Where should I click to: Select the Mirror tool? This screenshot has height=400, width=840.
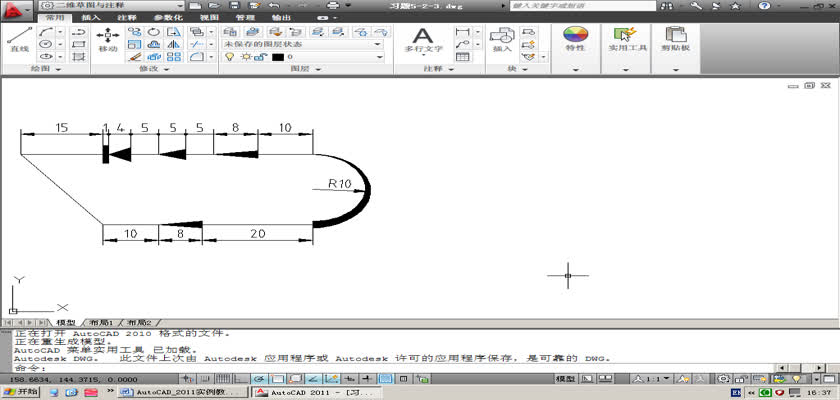173,44
